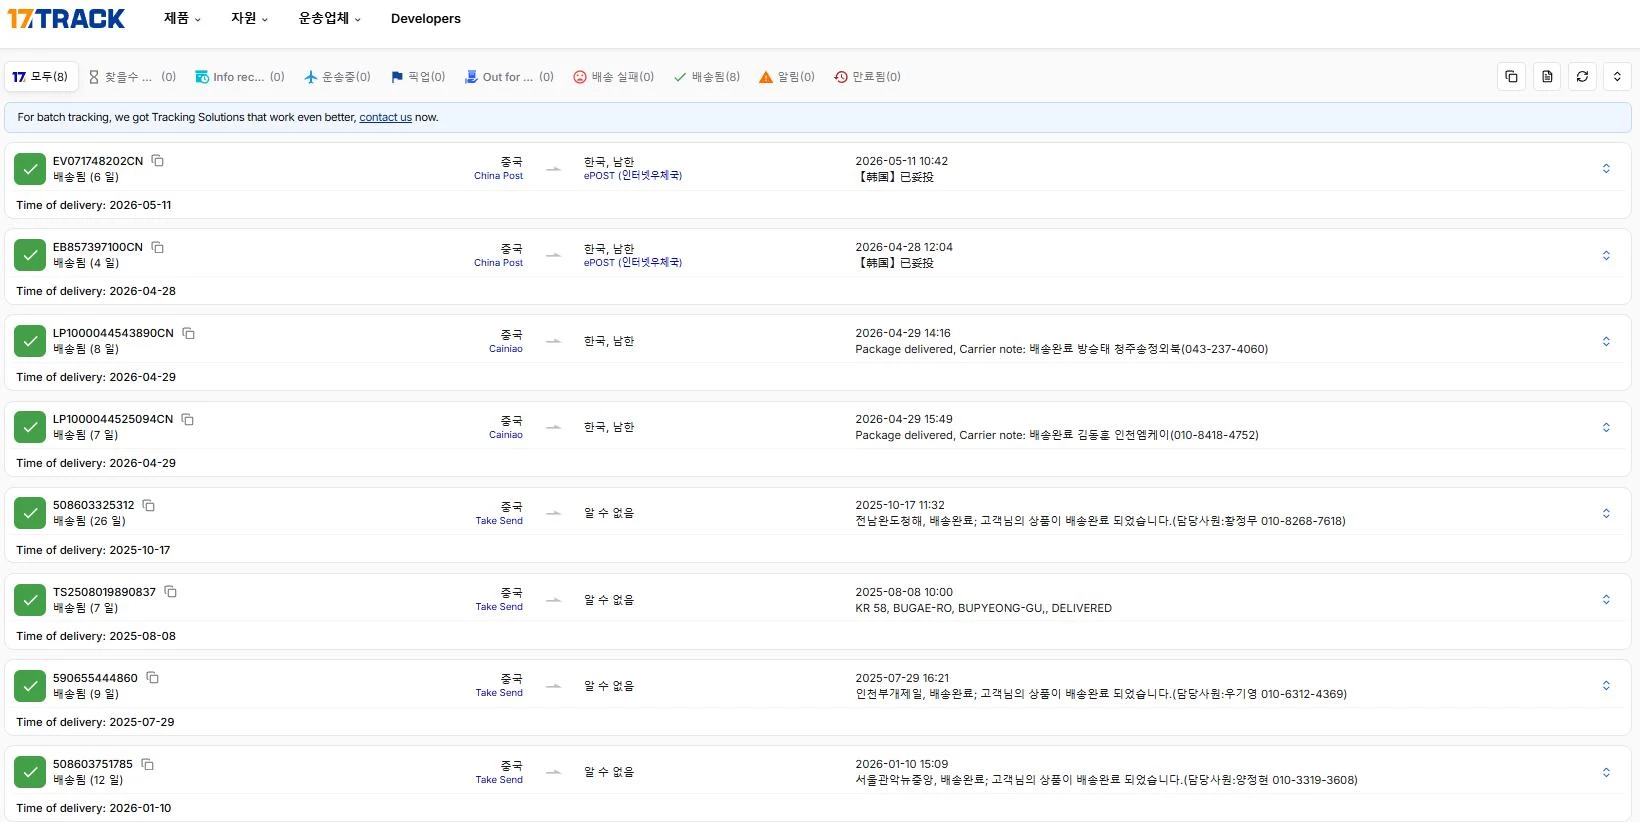The height and width of the screenshot is (822, 1640).
Task: Select the 픽업(0) tab
Action: (418, 77)
